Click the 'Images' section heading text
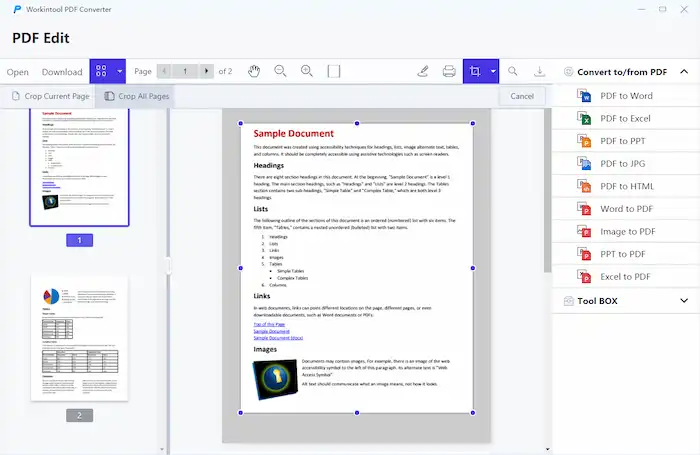This screenshot has width=700, height=455. [265, 349]
